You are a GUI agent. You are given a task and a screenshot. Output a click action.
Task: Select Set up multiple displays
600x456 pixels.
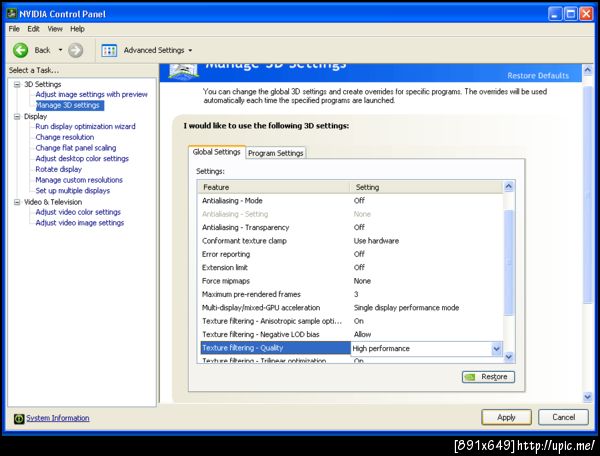pyautogui.click(x=73, y=191)
